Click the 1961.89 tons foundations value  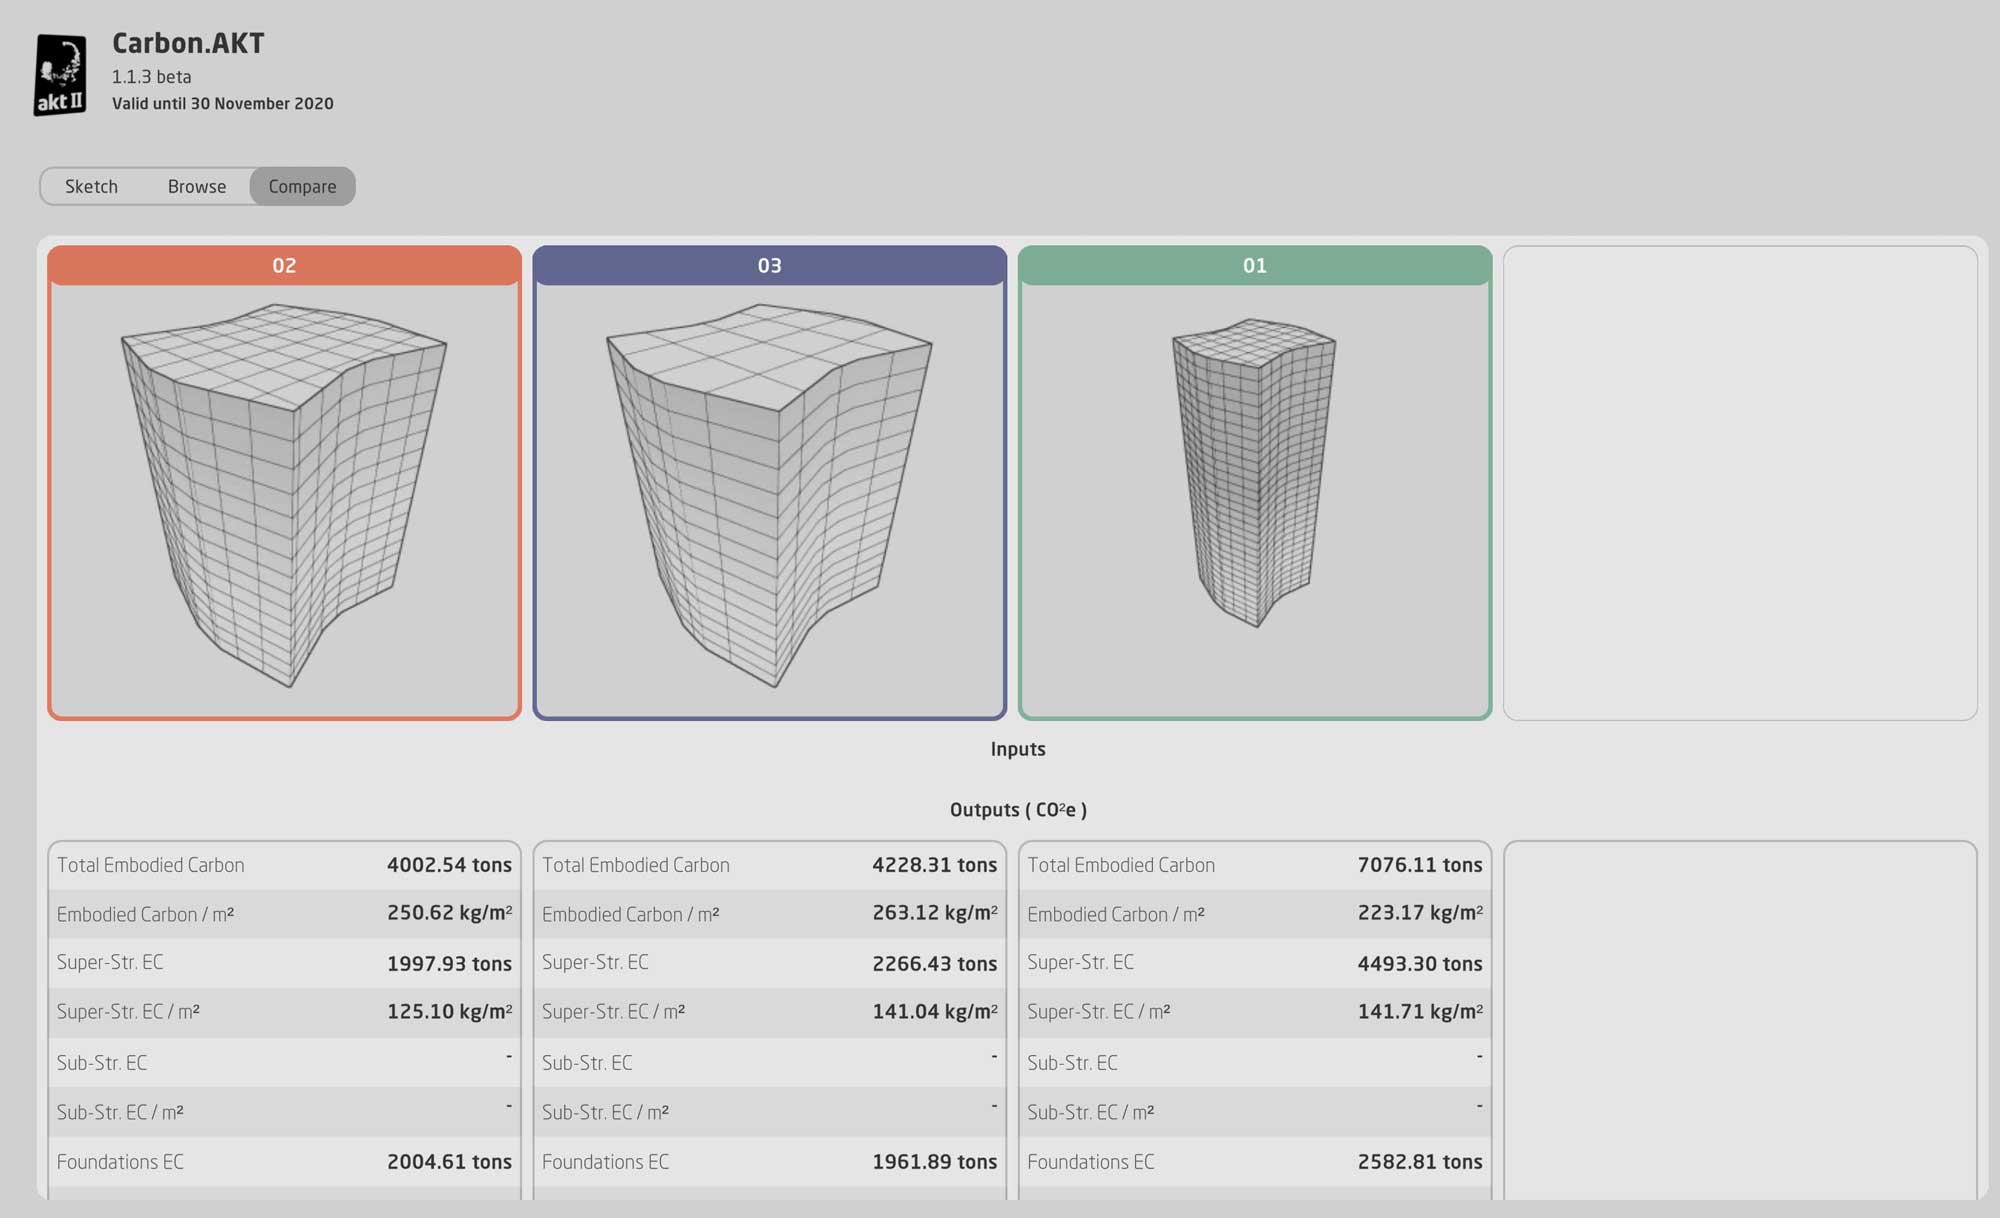pyautogui.click(x=934, y=1162)
